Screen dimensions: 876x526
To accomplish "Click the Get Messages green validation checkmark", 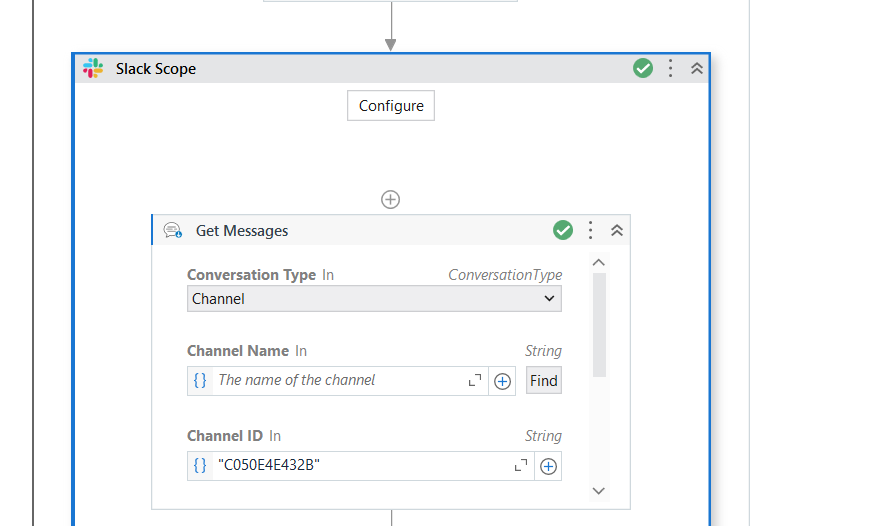I will [563, 230].
